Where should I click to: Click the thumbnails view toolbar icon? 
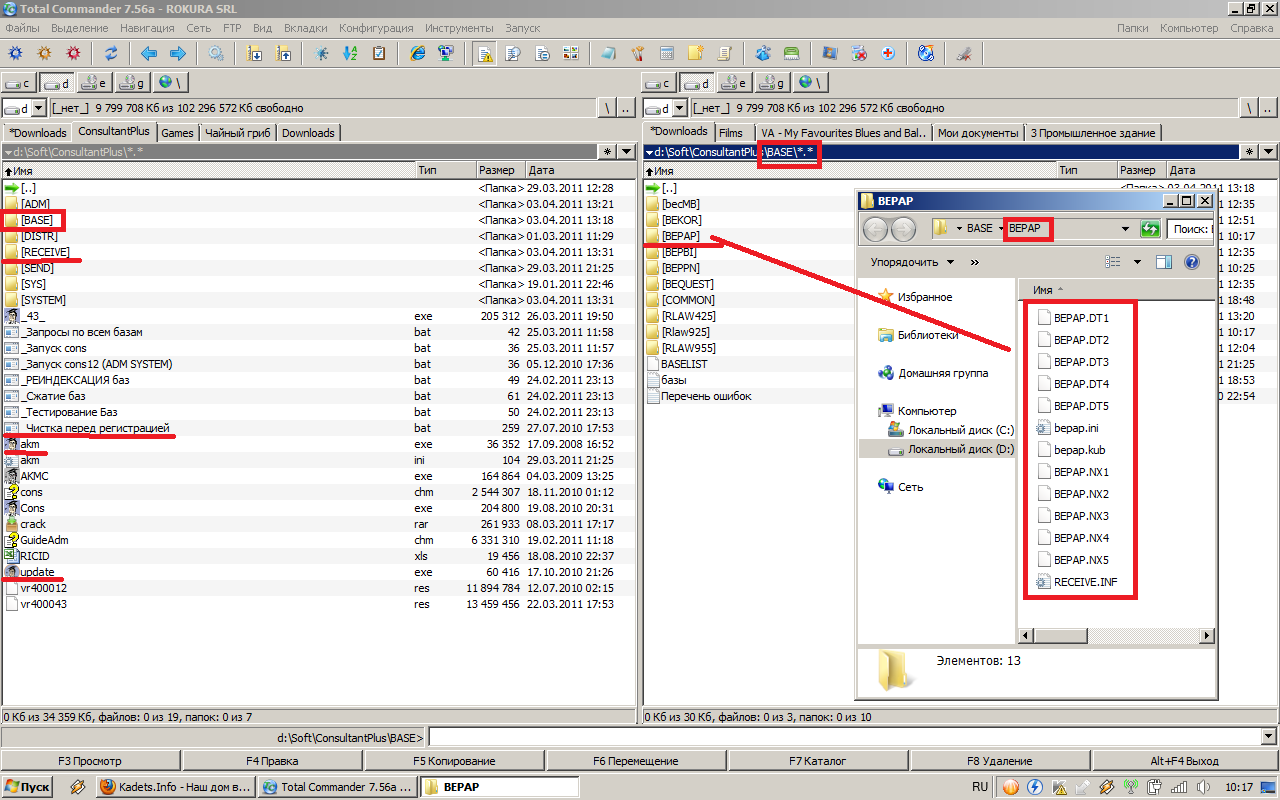click(x=571, y=53)
